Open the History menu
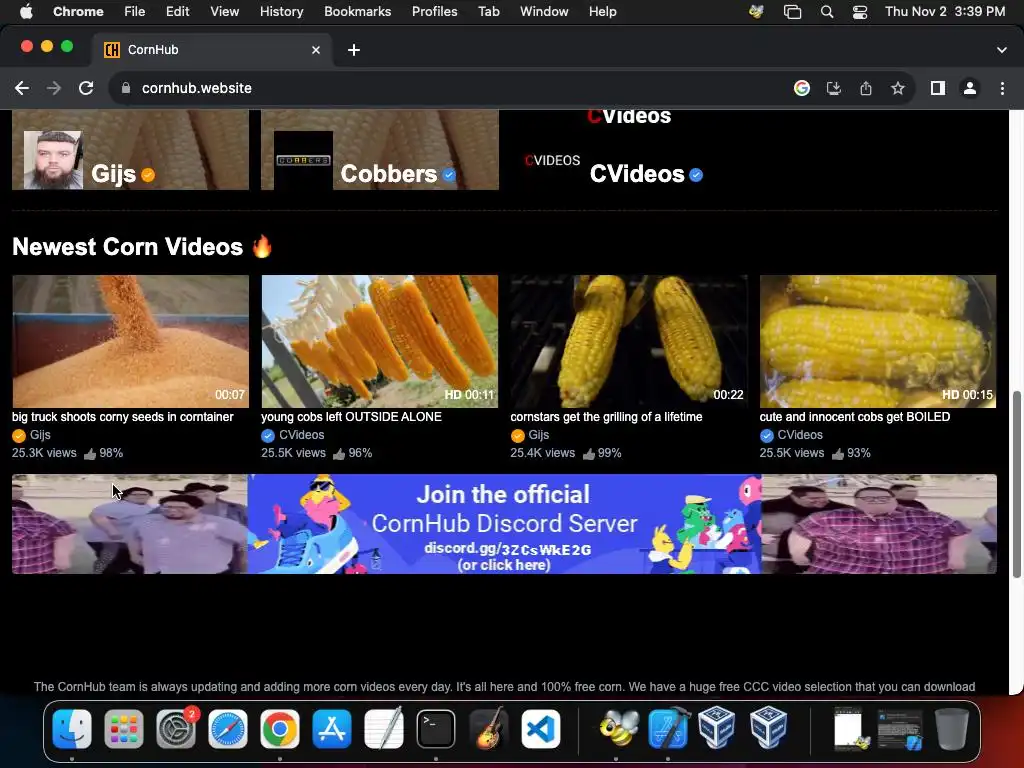Viewport: 1024px width, 768px height. 281,12
